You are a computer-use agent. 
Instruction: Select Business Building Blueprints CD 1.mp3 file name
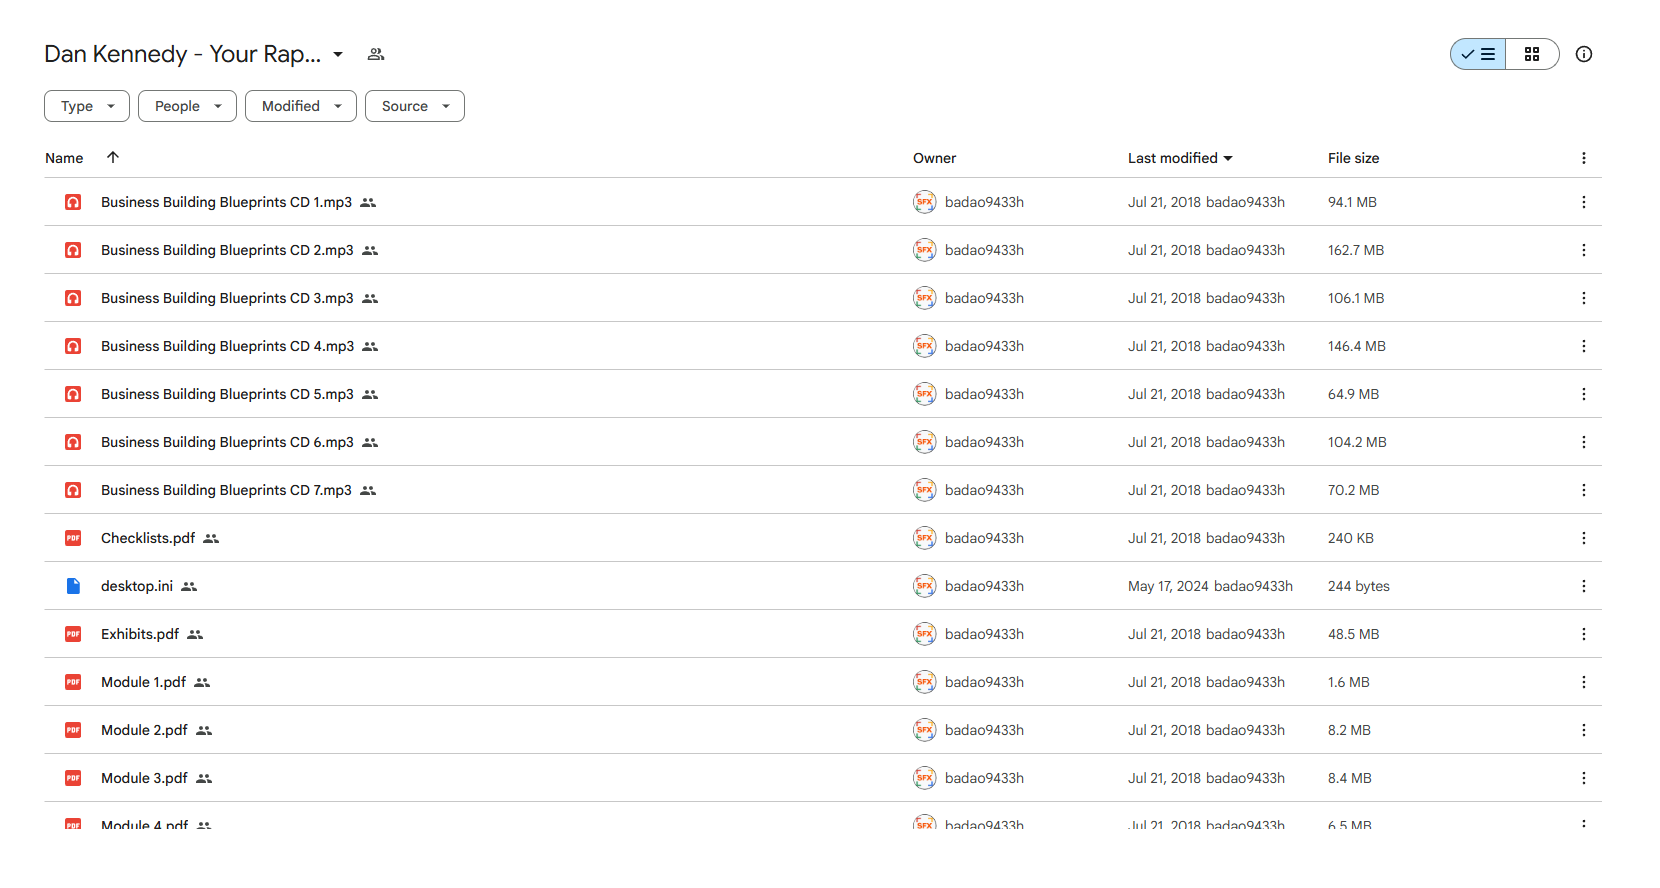click(x=226, y=202)
